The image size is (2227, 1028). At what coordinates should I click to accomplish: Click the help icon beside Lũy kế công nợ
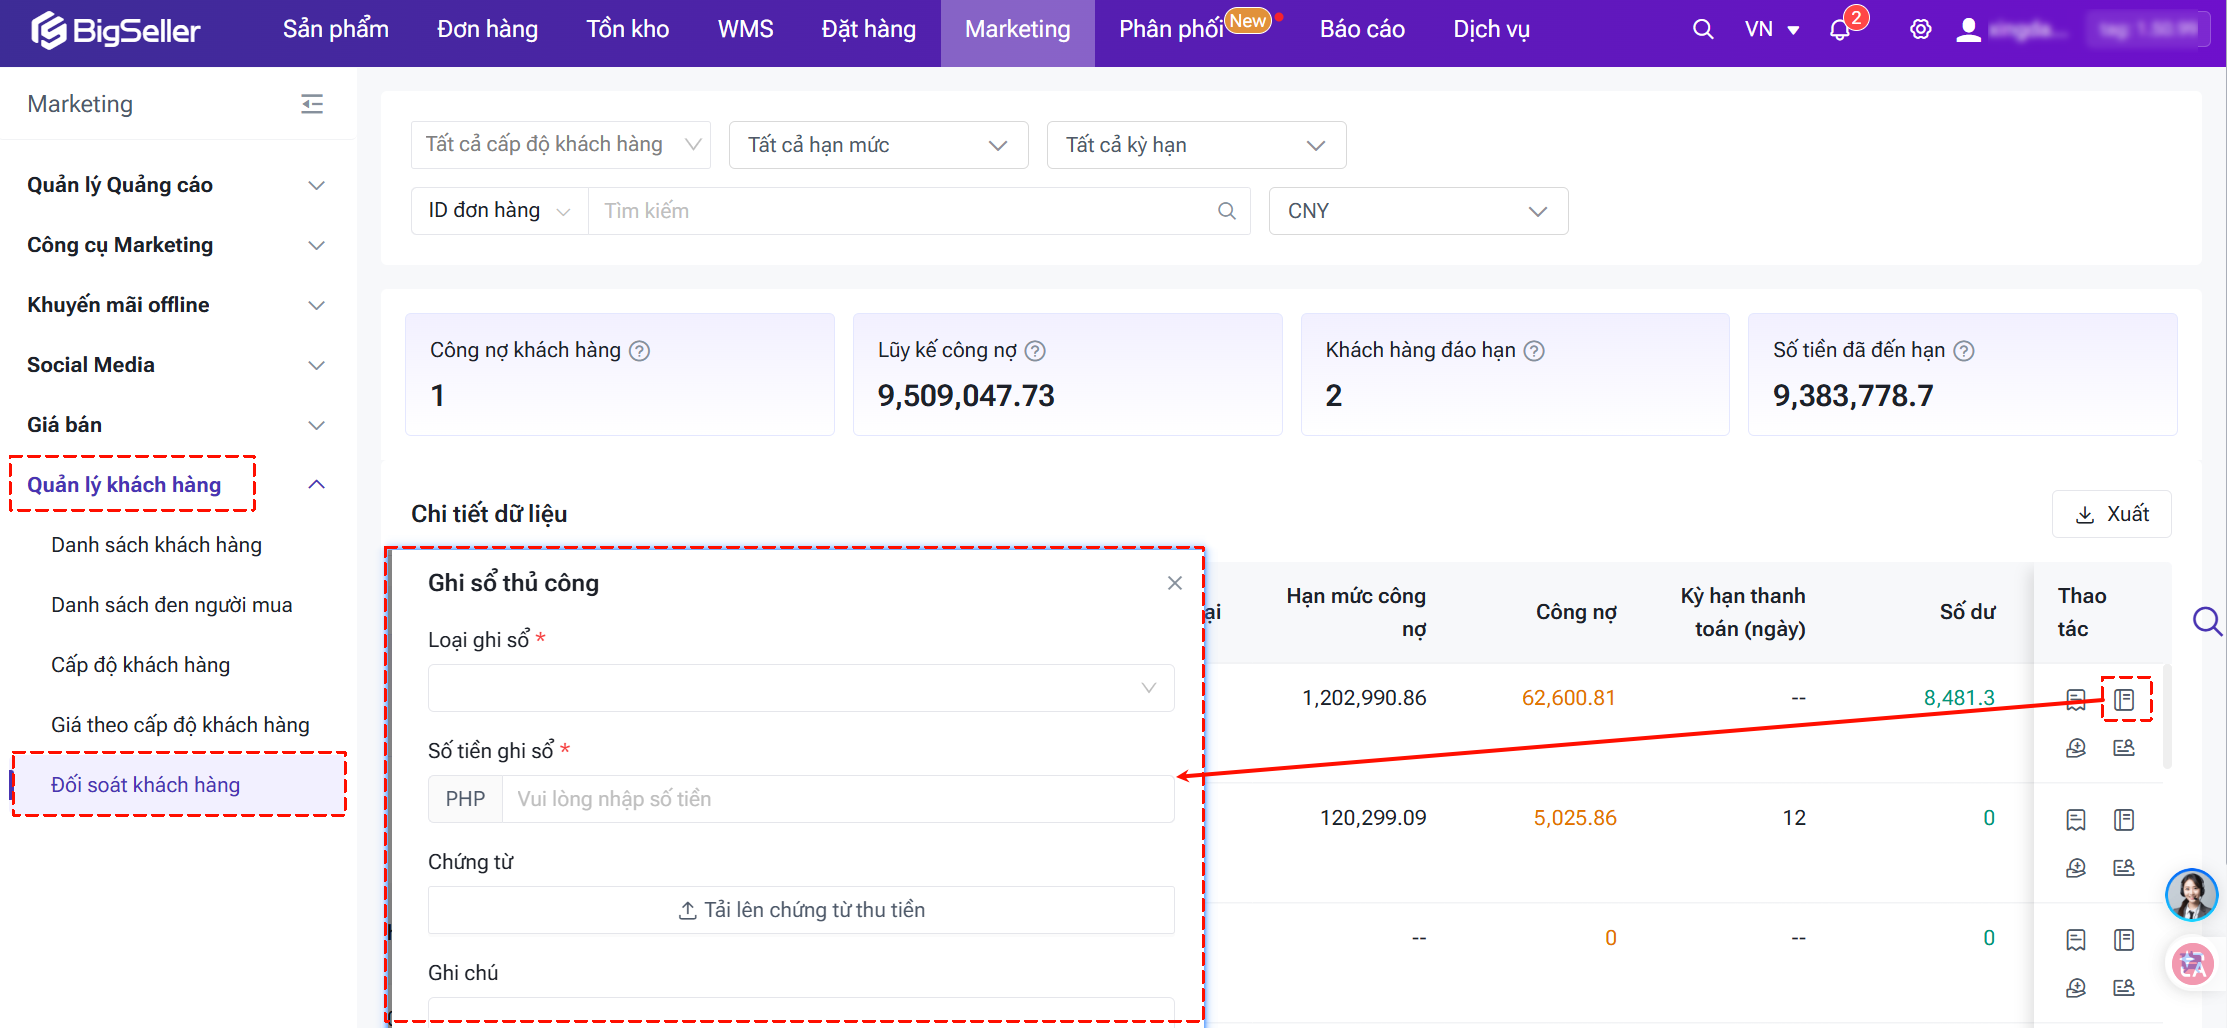(x=1036, y=351)
